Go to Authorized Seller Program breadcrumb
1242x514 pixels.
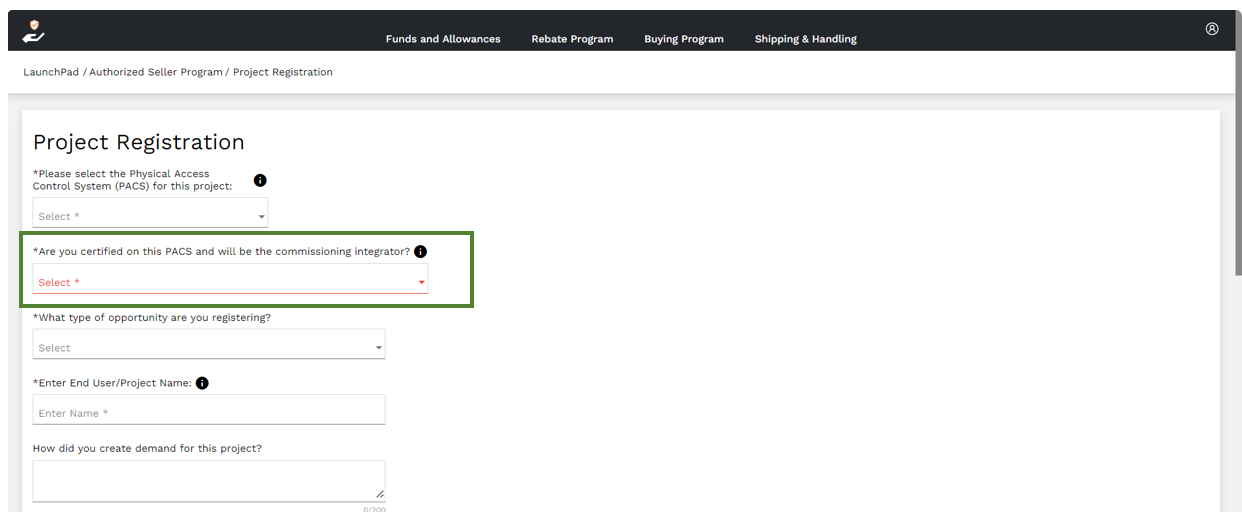click(x=156, y=72)
